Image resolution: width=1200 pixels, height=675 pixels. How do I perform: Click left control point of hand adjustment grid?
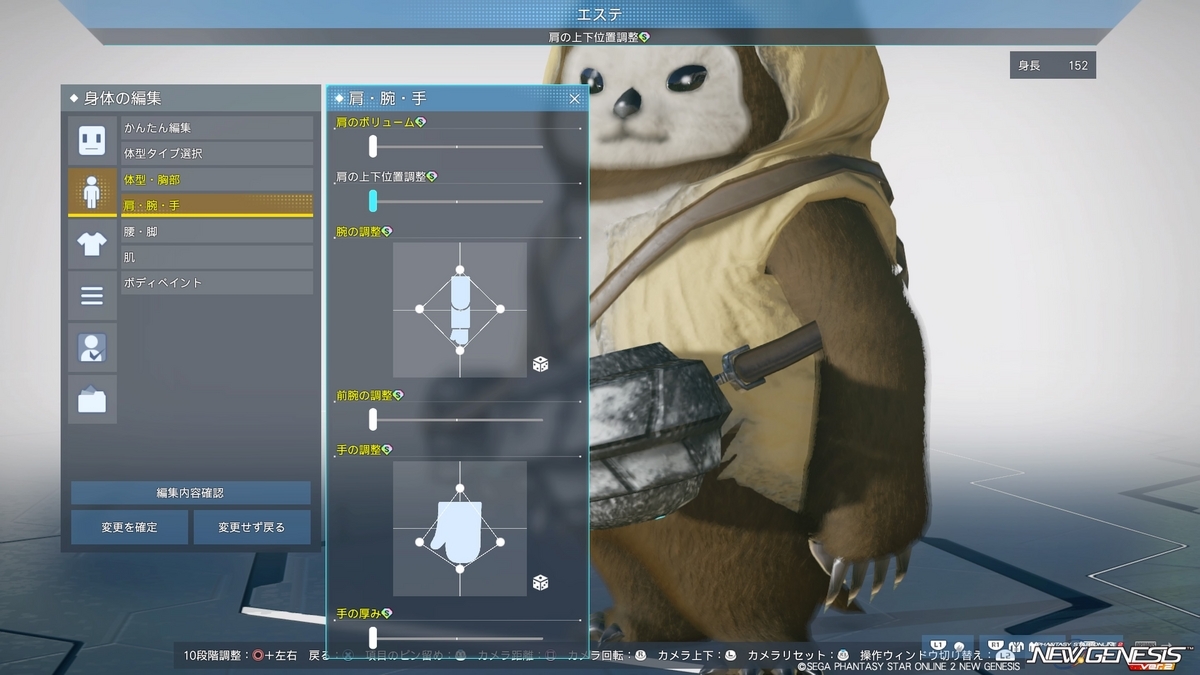pyautogui.click(x=420, y=544)
